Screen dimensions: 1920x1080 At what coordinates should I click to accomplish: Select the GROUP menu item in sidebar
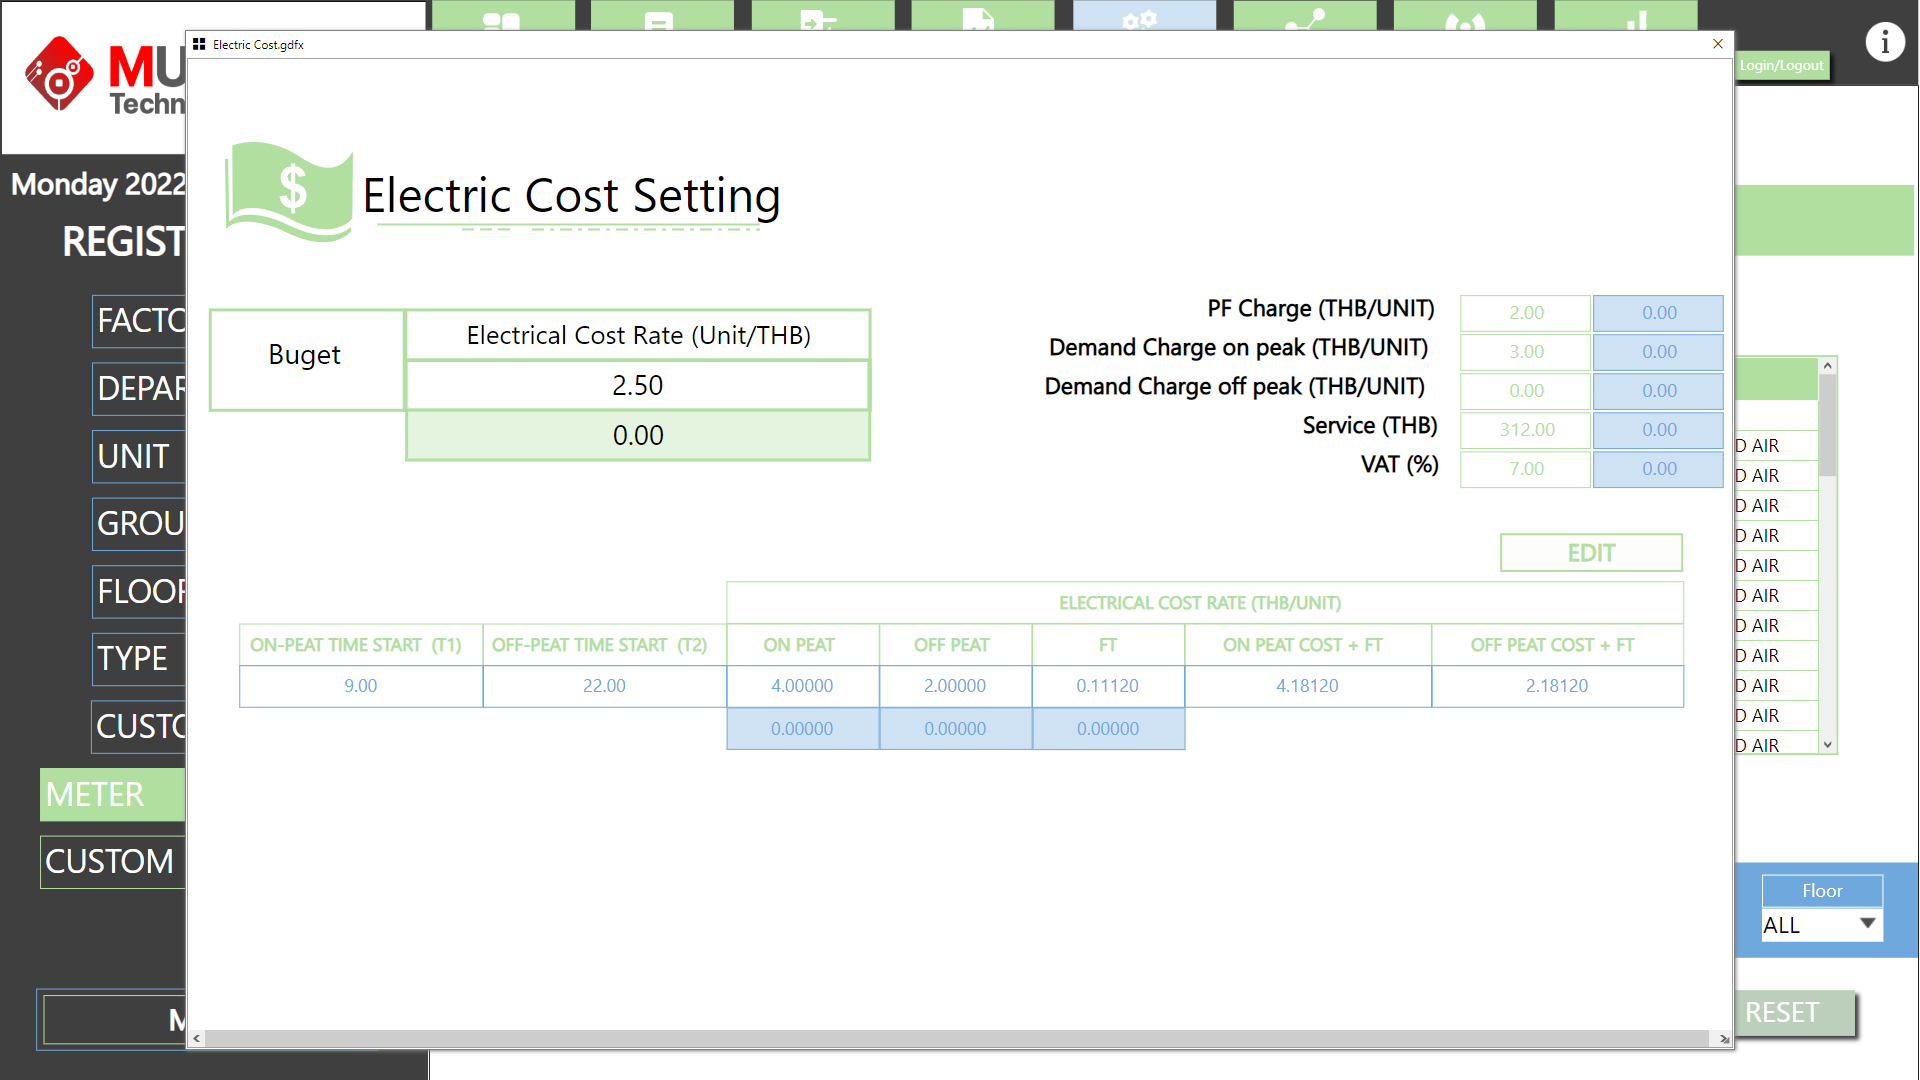[x=139, y=523]
